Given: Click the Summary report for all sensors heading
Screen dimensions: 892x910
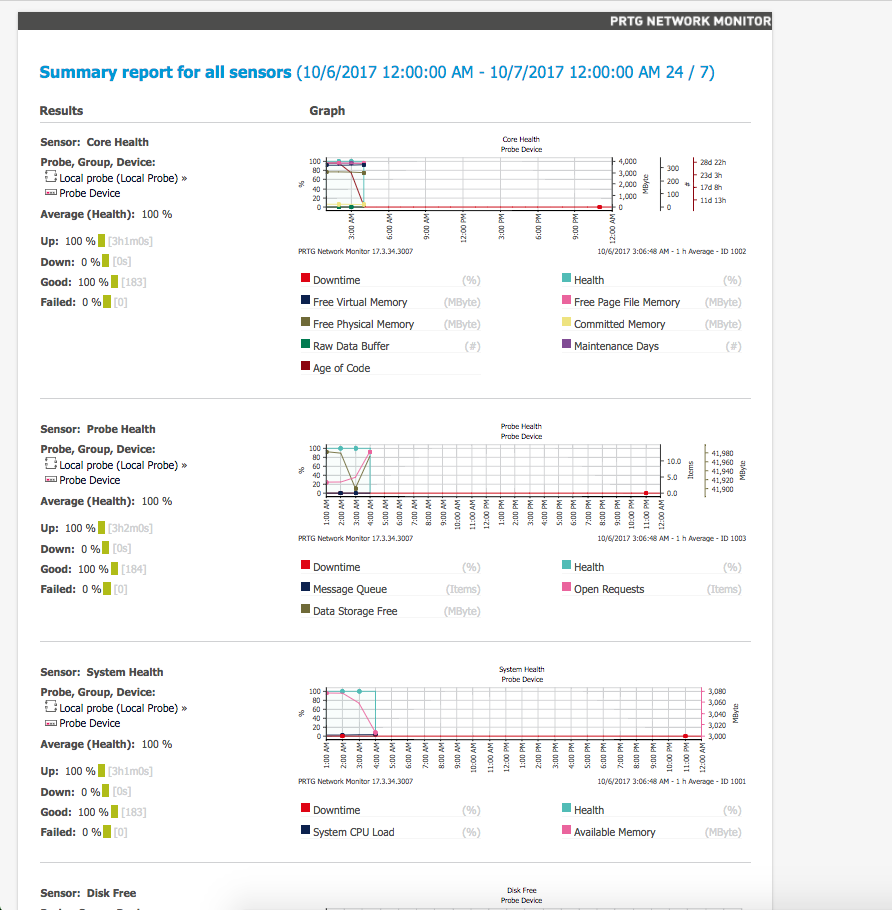Looking at the screenshot, I should pyautogui.click(x=165, y=72).
